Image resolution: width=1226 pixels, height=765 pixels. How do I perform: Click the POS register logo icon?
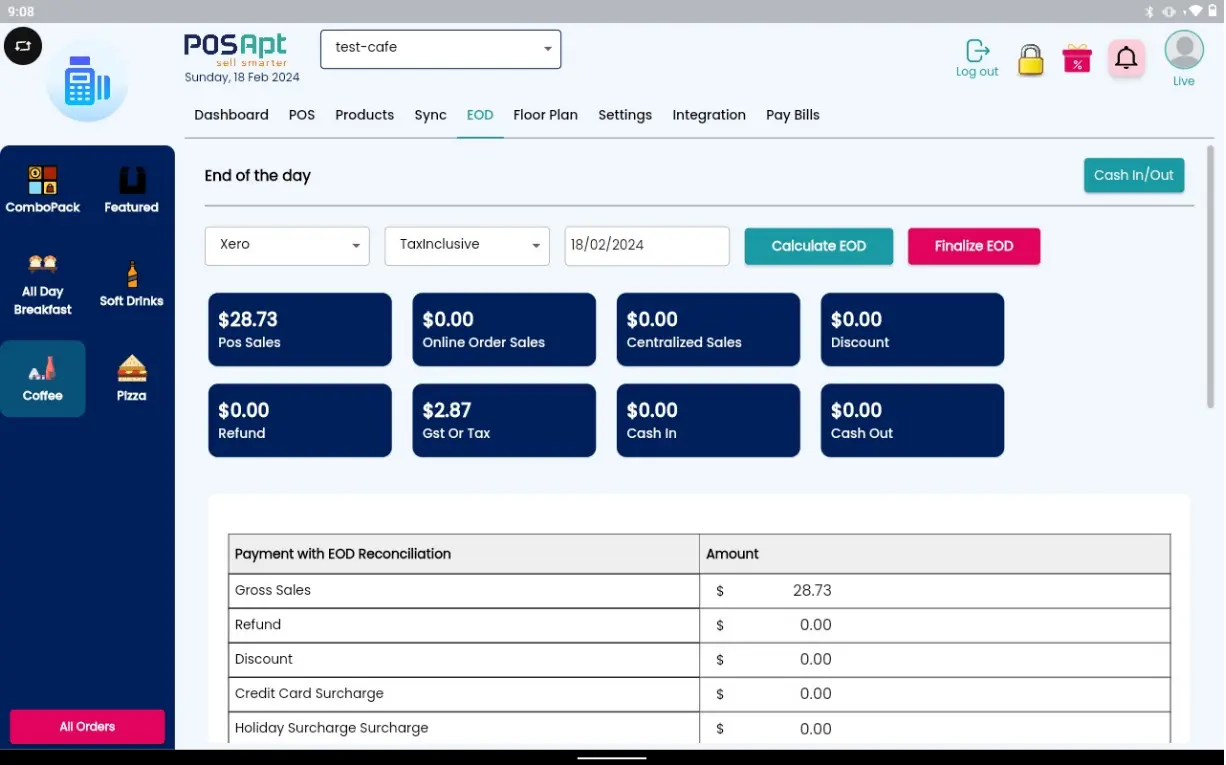pos(87,83)
